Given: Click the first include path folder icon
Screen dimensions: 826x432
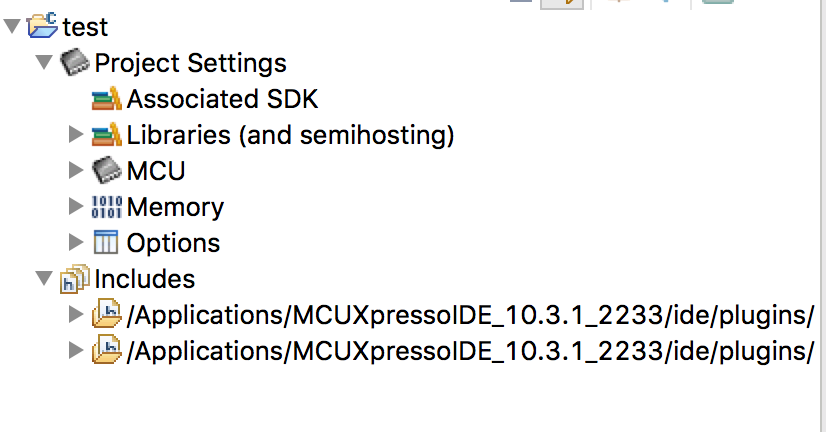Looking at the screenshot, I should tap(107, 315).
